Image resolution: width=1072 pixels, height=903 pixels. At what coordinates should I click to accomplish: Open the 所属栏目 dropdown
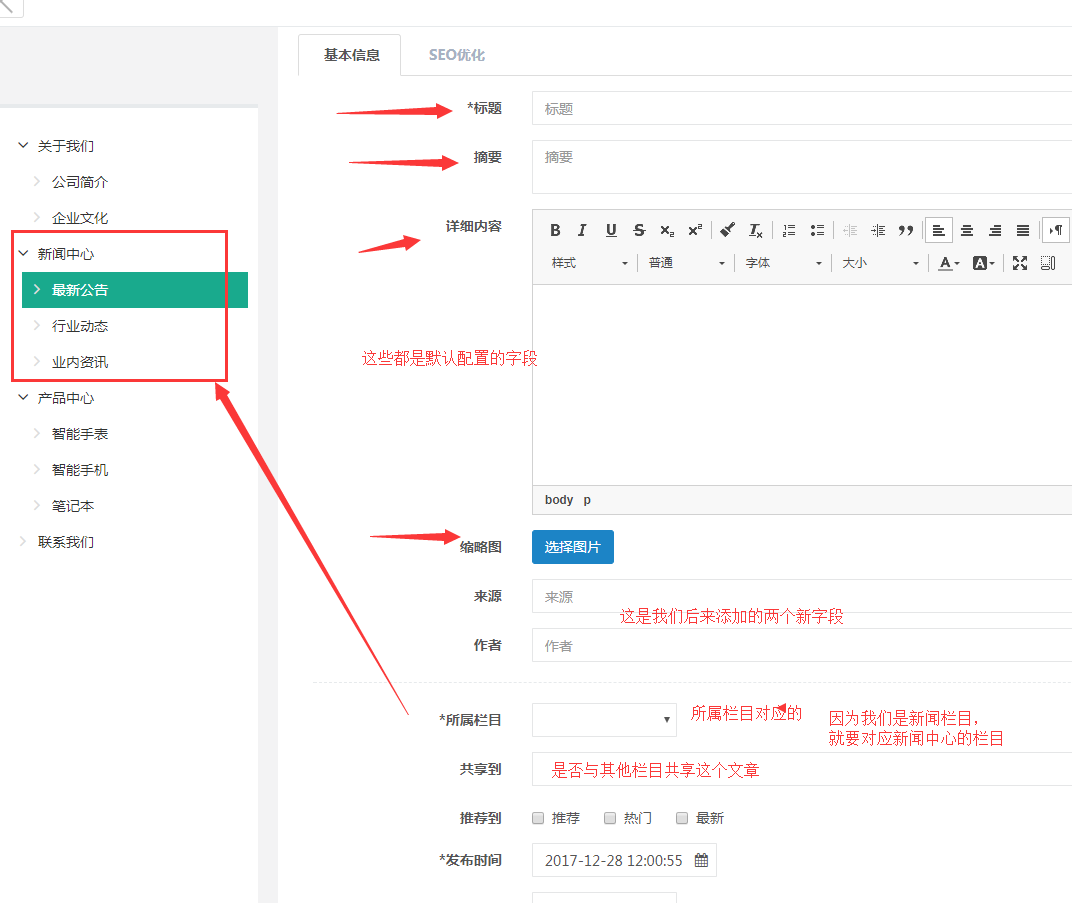pyautogui.click(x=604, y=719)
